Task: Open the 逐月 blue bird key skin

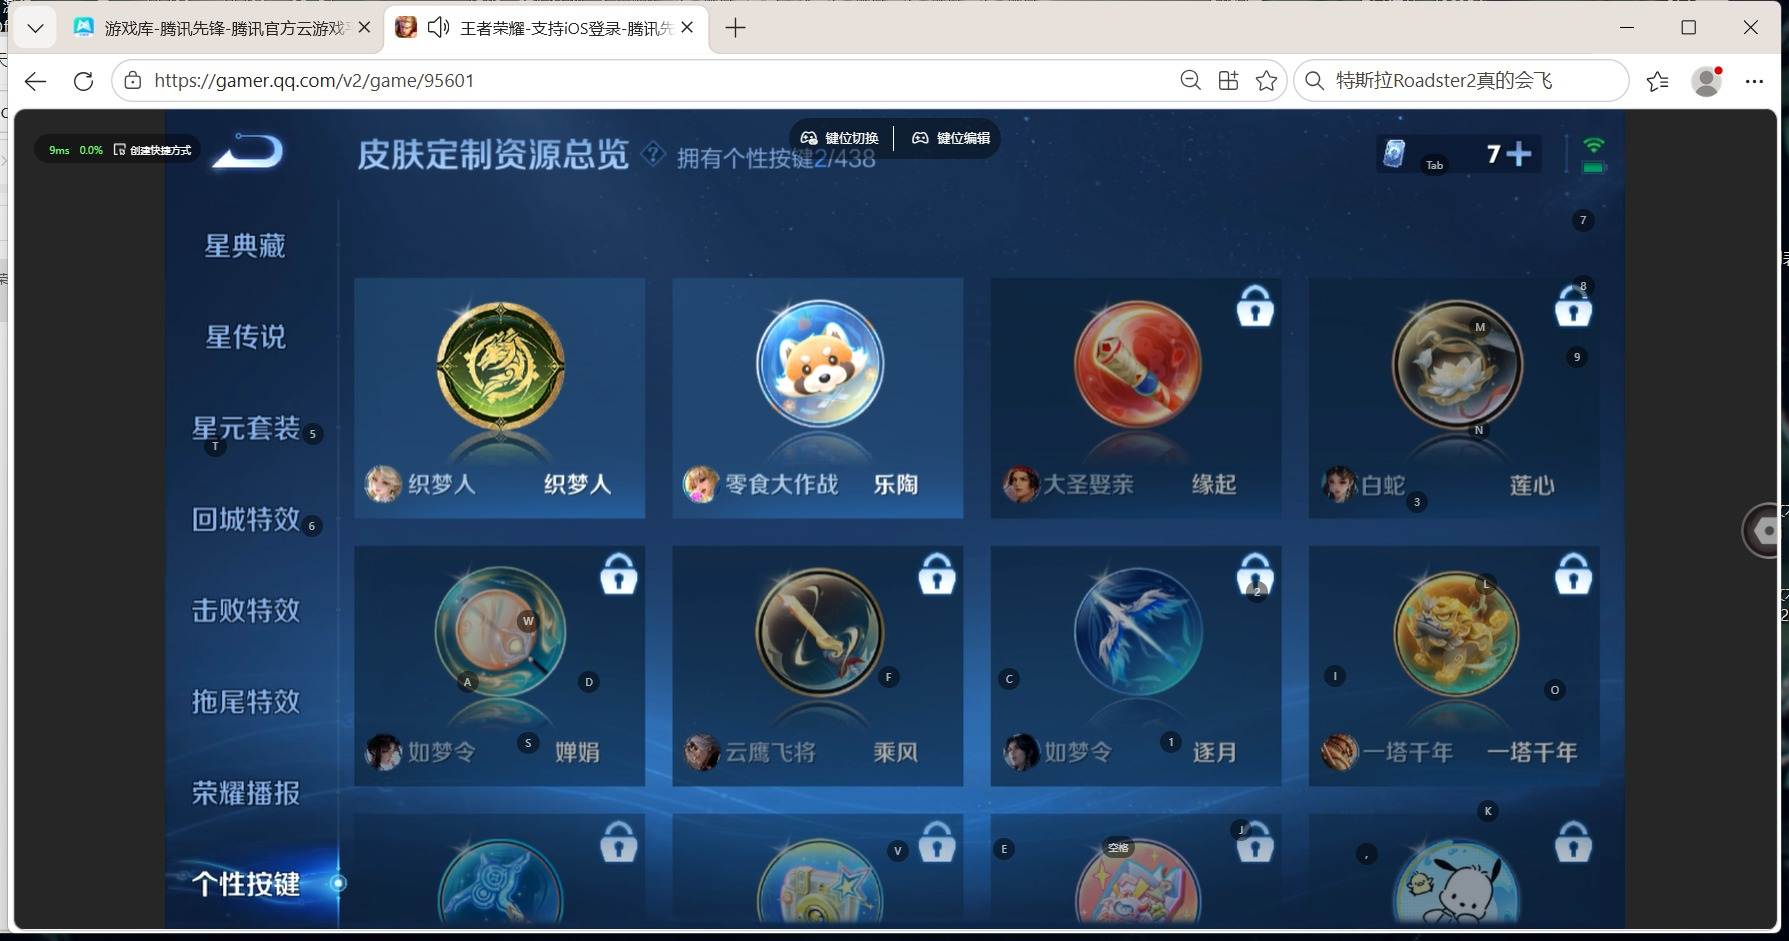Action: (1137, 633)
